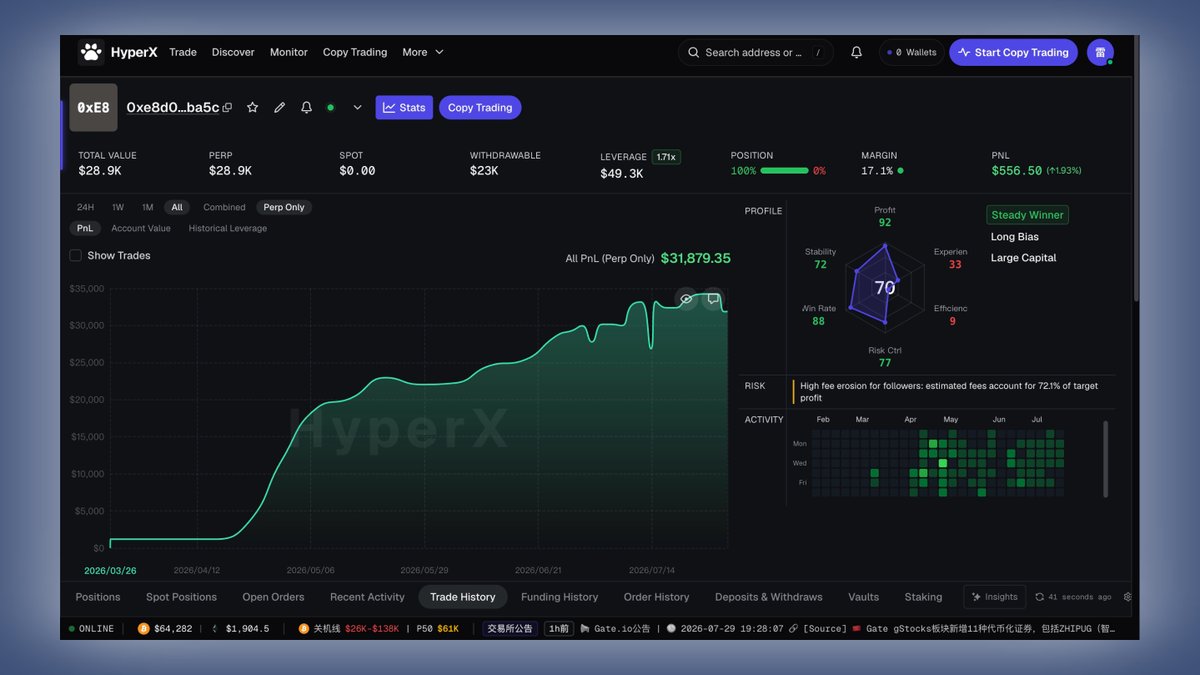Open the user avatar in the top right
Screen dimensions: 1200x675
pos(1100,52)
